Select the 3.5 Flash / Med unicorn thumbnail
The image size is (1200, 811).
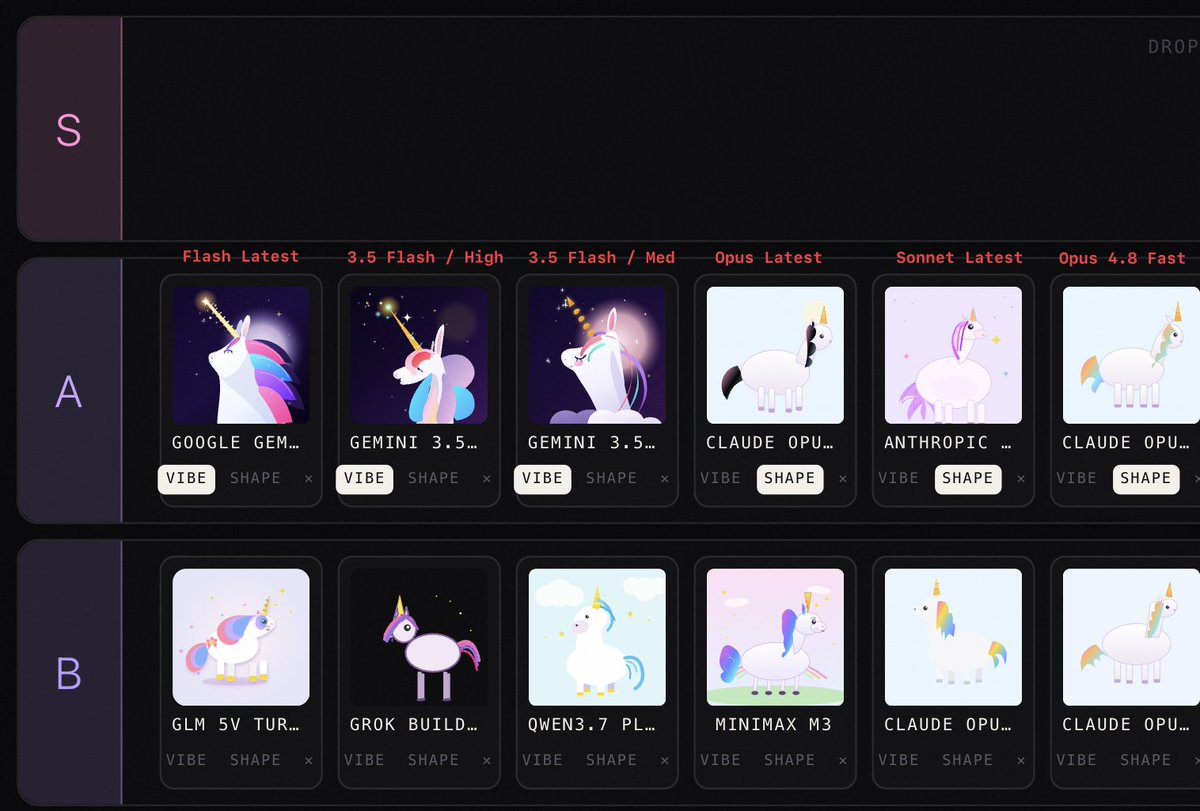[x=597, y=355]
